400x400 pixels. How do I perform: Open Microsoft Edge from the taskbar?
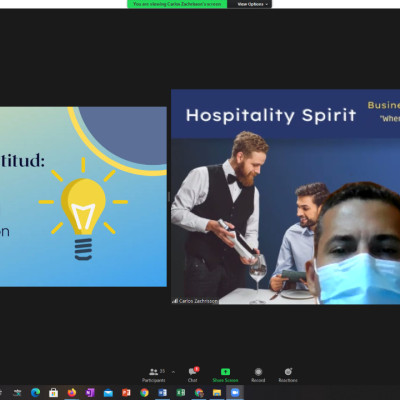pos(35,393)
